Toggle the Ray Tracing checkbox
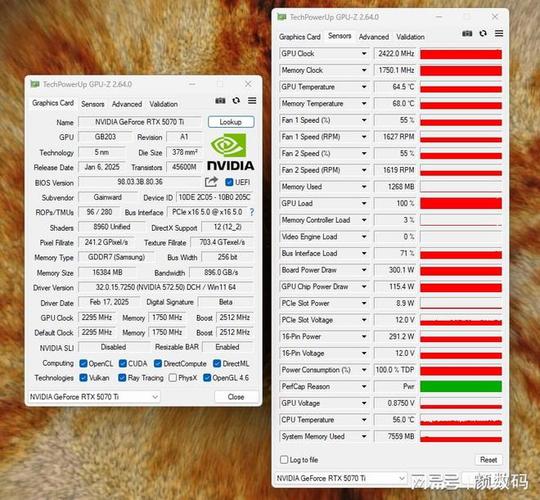 coord(122,377)
